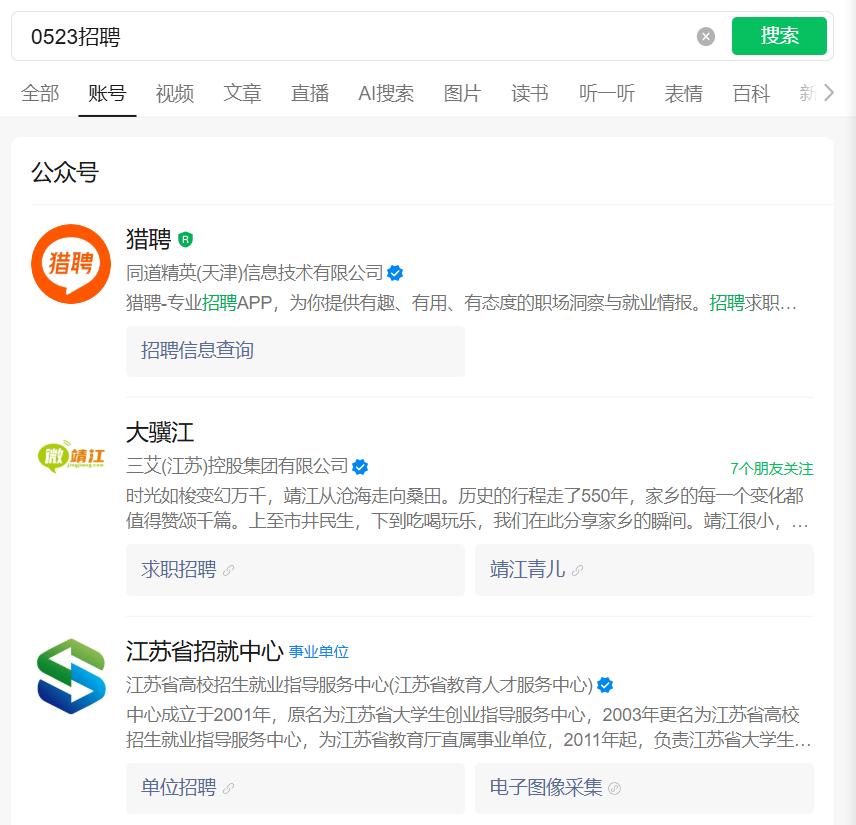Screen dimensions: 856x825
Task: Expand more tabs with right chevron
Action: click(x=829, y=93)
